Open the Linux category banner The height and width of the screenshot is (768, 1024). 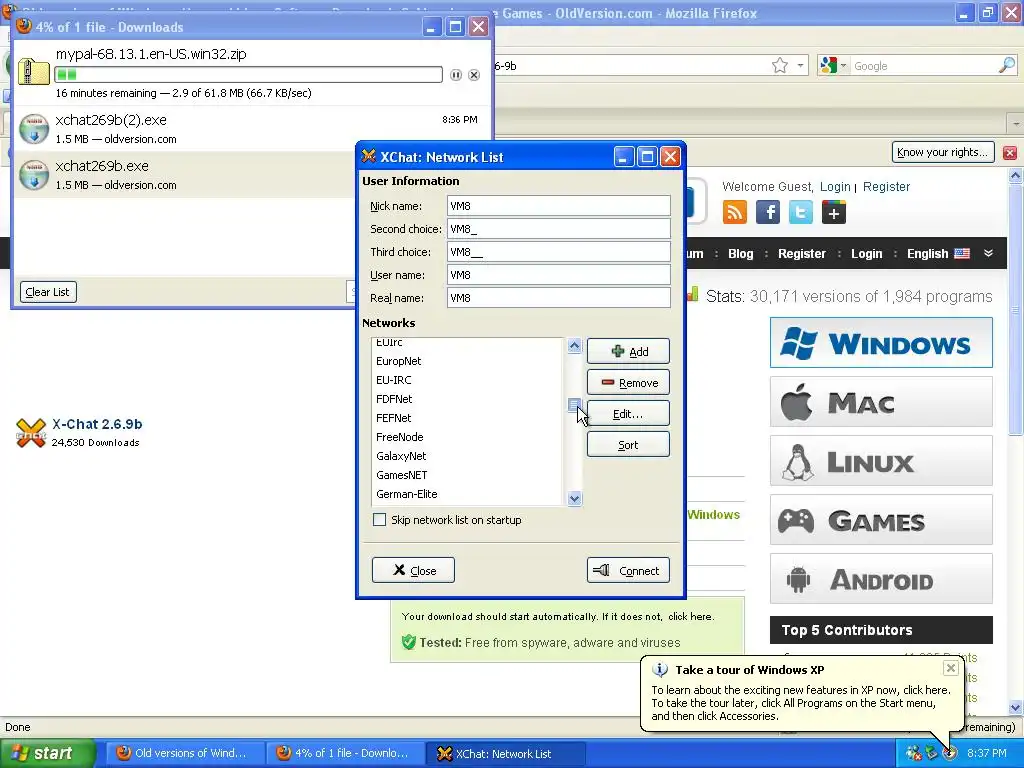(881, 461)
